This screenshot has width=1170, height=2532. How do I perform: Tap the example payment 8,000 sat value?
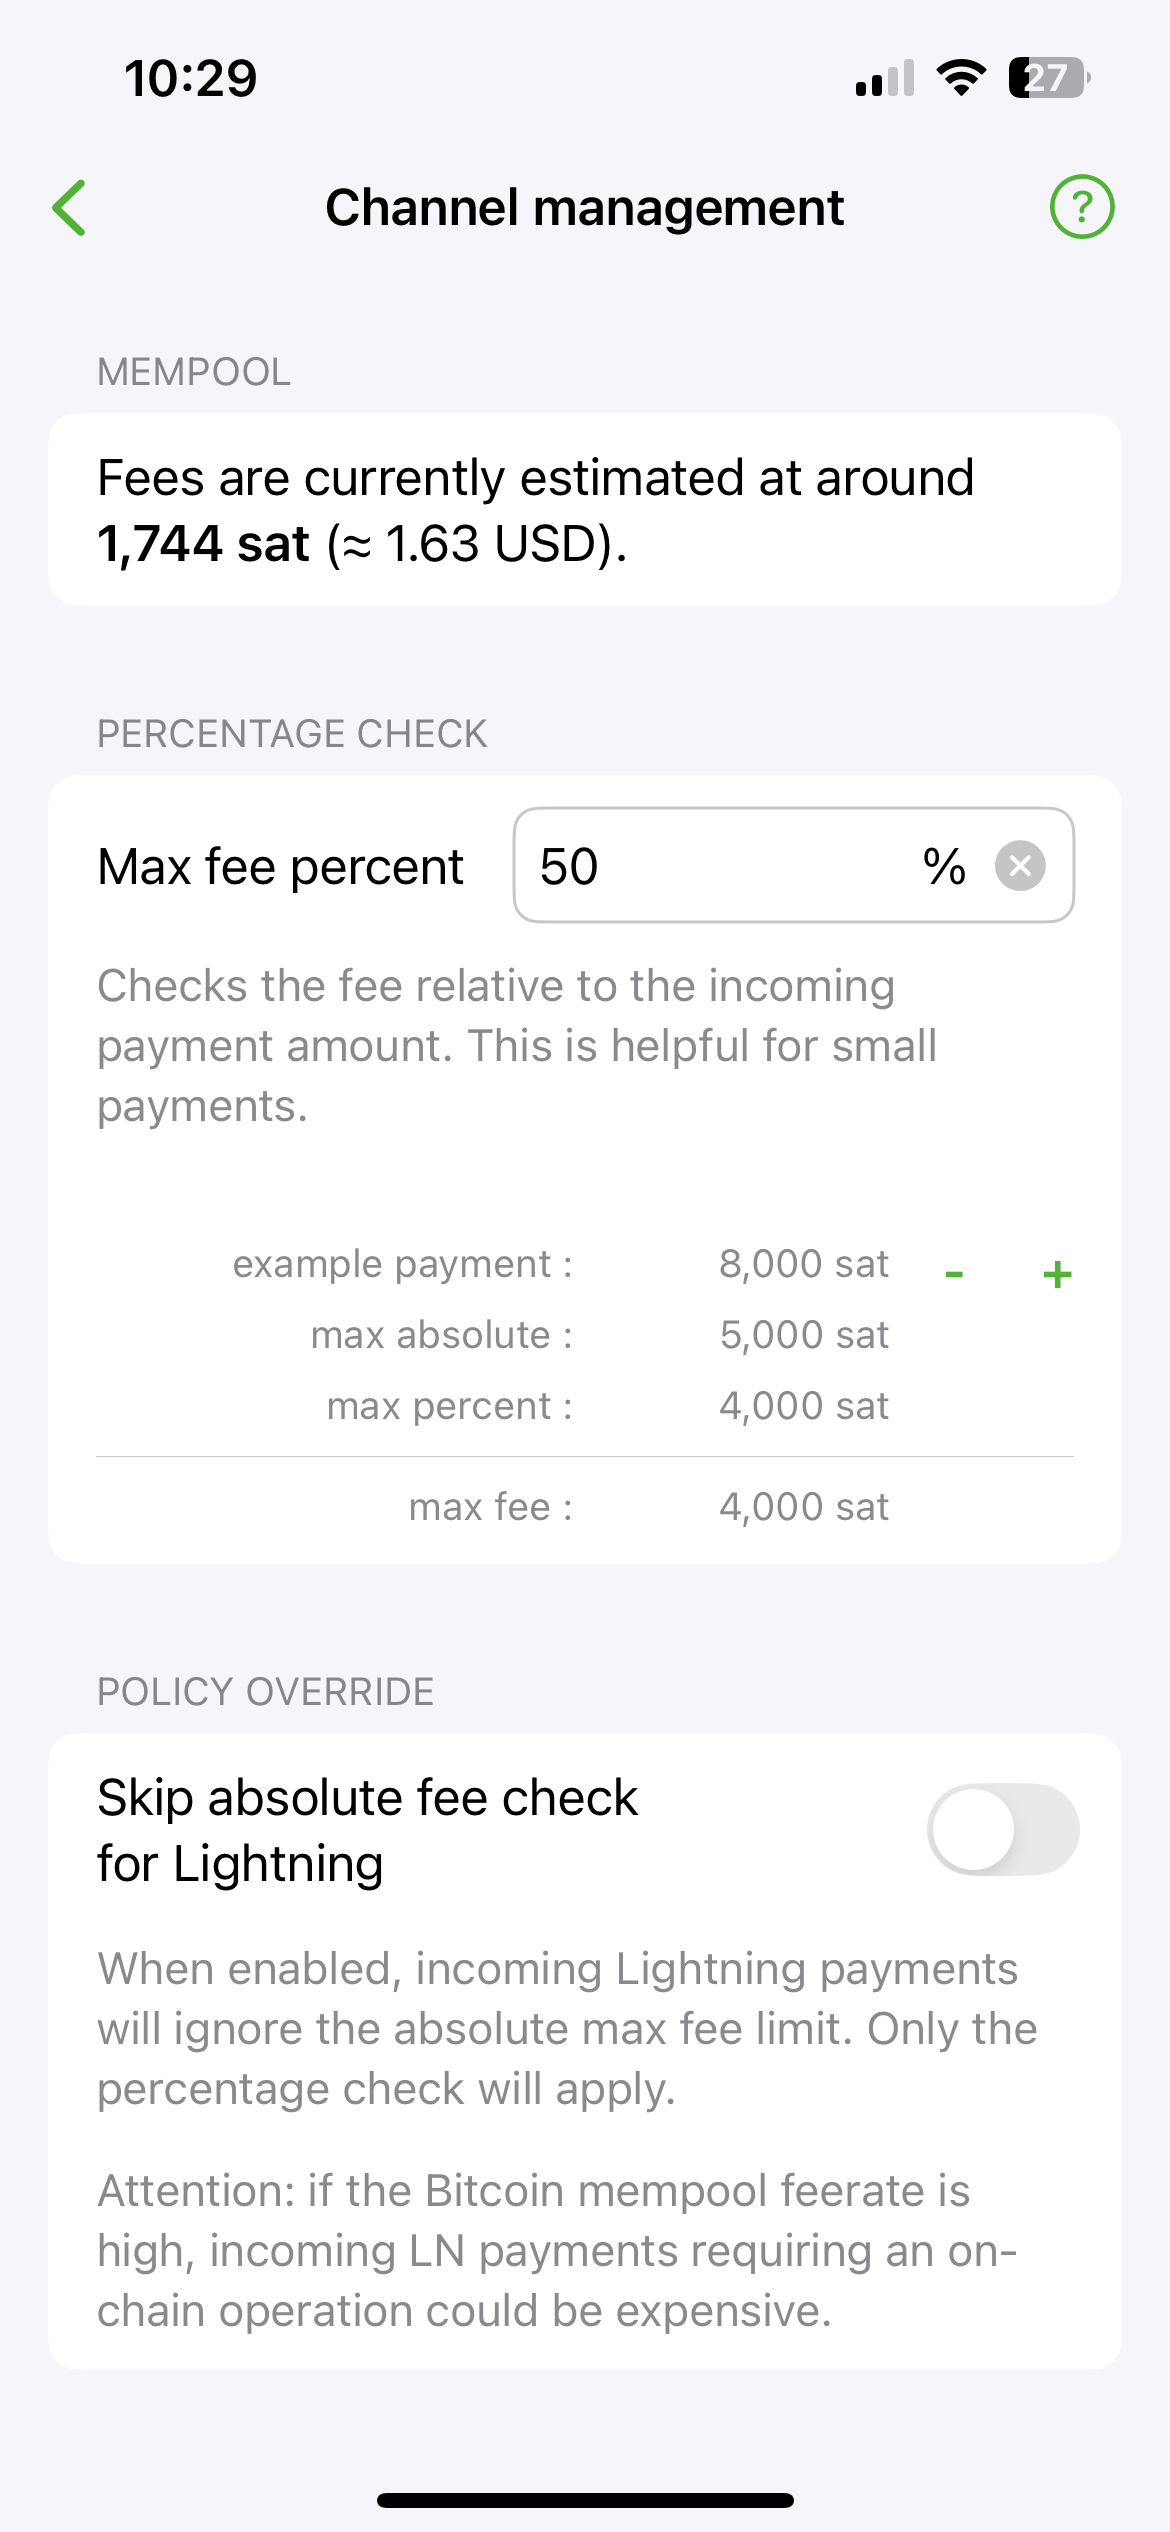804,1264
